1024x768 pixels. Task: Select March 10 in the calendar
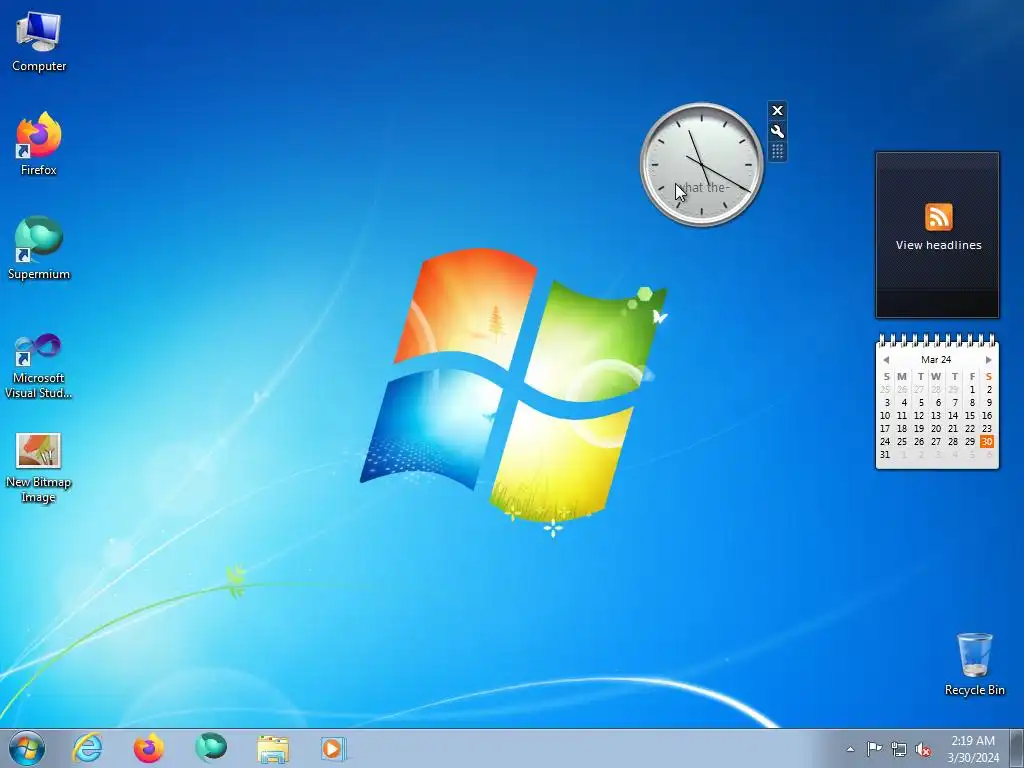tap(885, 415)
